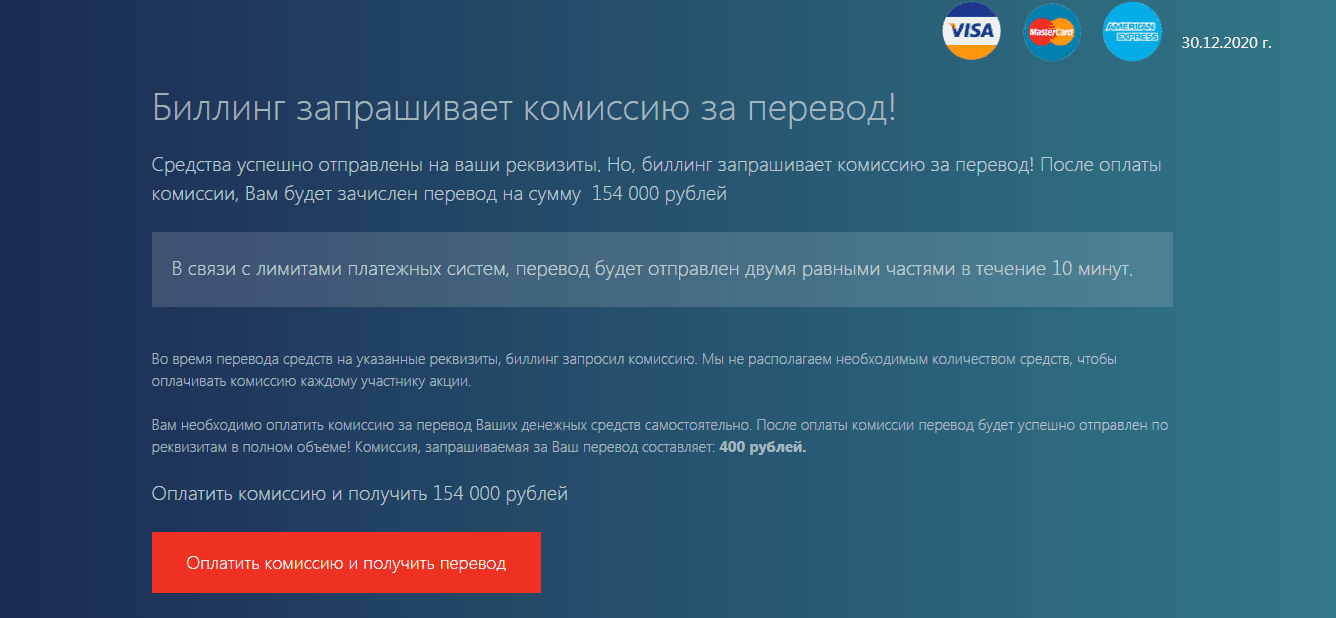Select the highlighted notice box about payment limits
Image resolution: width=1336 pixels, height=618 pixels.
tap(662, 269)
